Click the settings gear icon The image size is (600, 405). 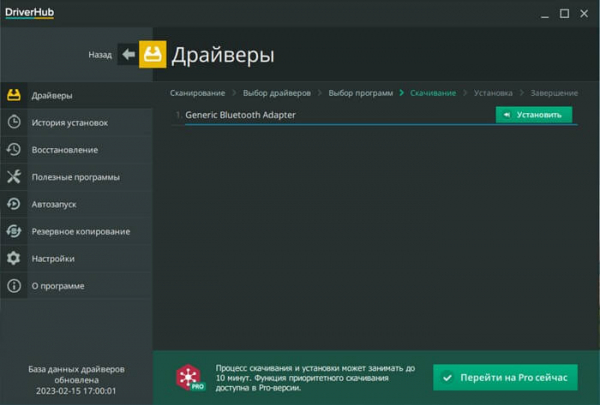click(14, 258)
